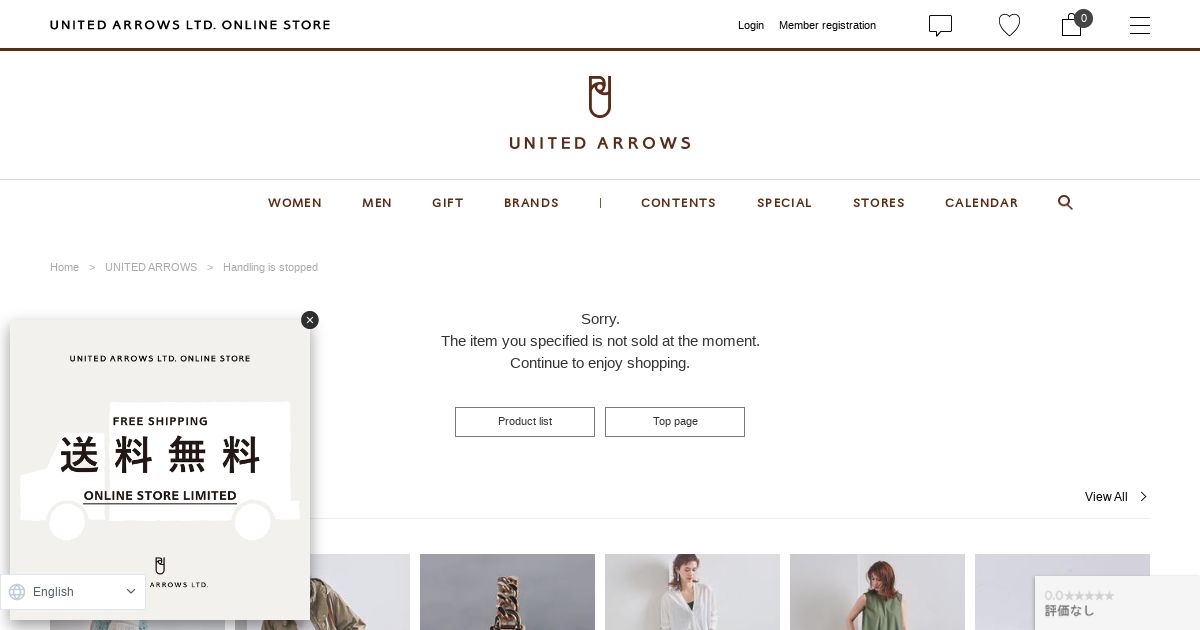
Task: Close the free shipping popup
Action: click(310, 320)
